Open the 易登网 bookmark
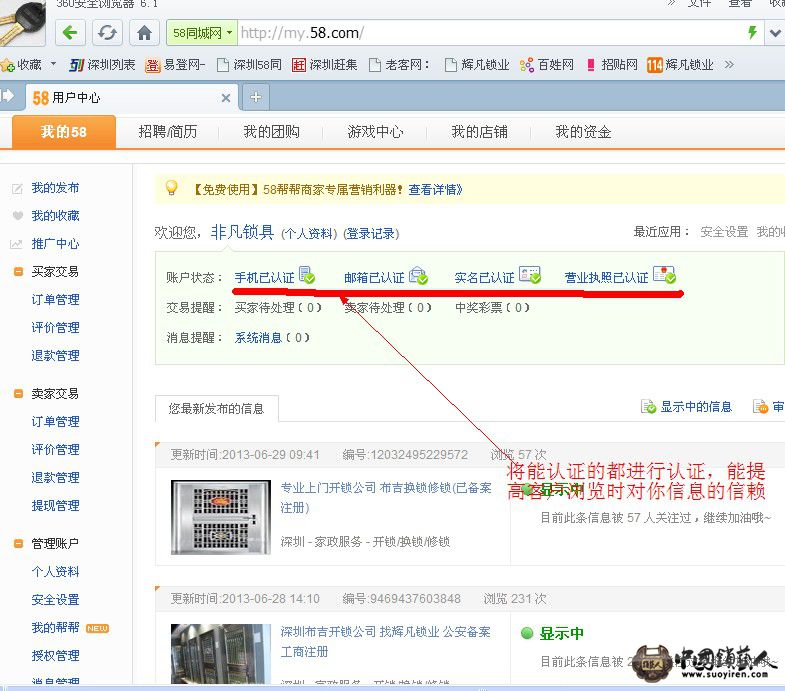The height and width of the screenshot is (691, 785). pyautogui.click(x=175, y=65)
